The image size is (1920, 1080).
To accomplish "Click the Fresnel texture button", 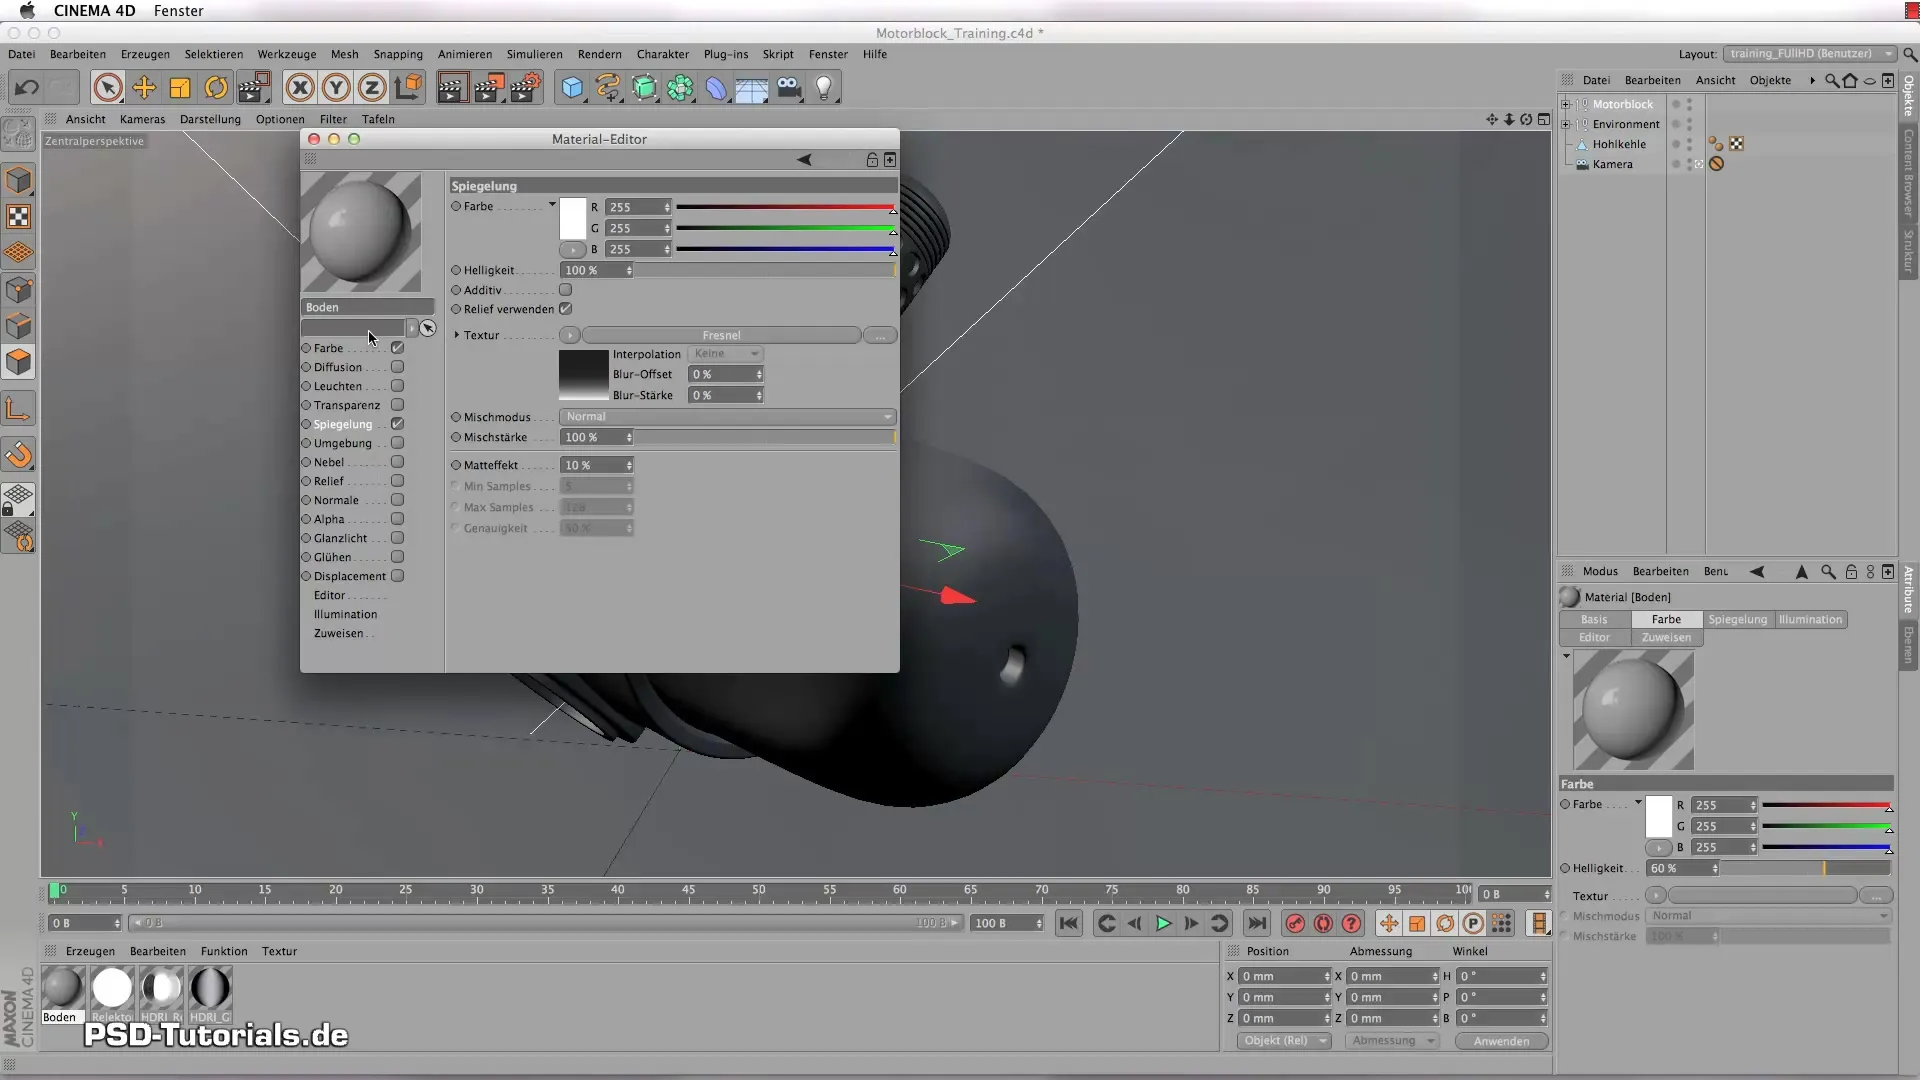I will 721,335.
